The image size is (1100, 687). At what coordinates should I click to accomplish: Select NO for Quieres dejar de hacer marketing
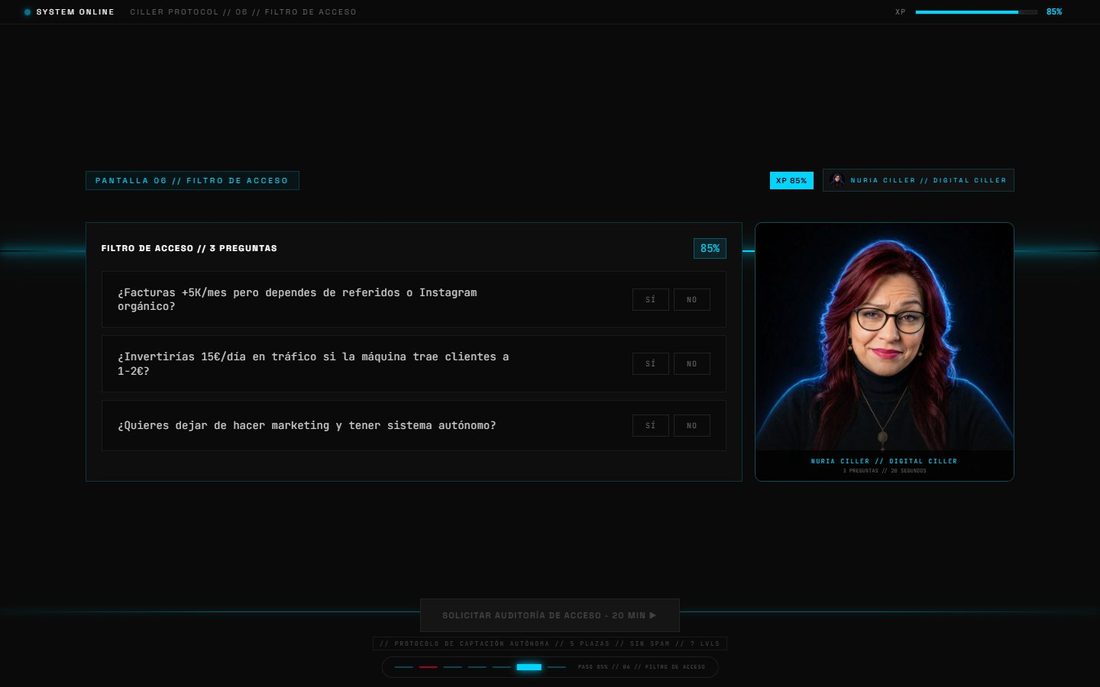pyautogui.click(x=692, y=425)
